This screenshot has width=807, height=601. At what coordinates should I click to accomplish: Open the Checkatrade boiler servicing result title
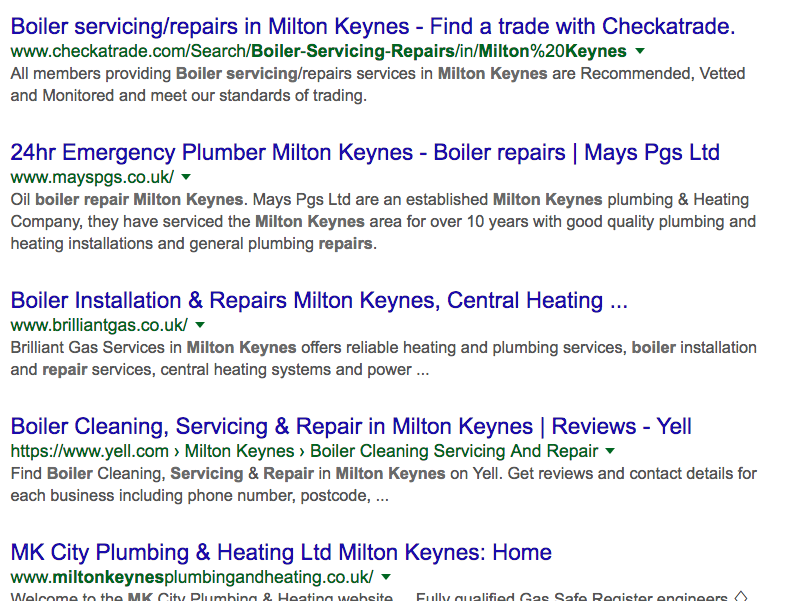click(372, 25)
